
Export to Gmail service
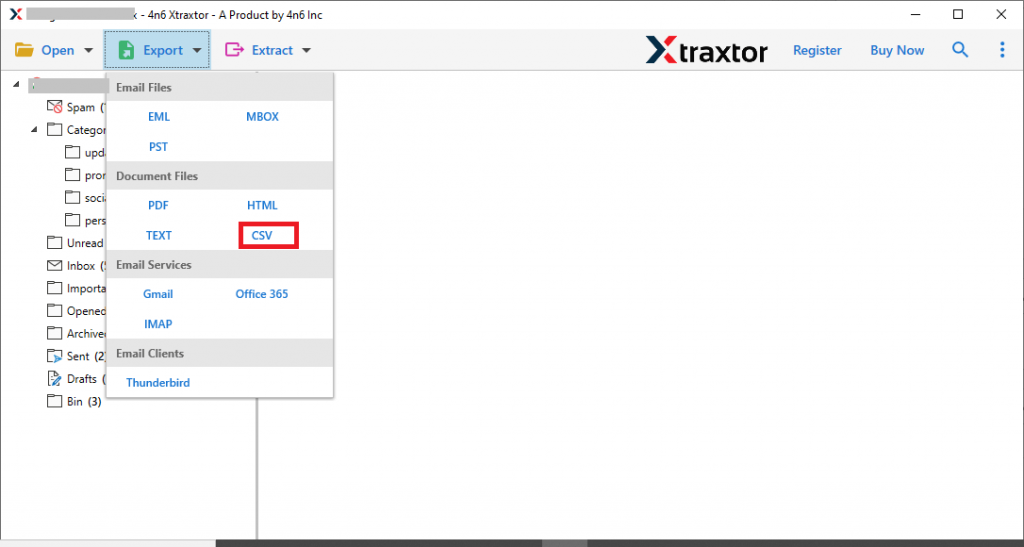coord(158,294)
